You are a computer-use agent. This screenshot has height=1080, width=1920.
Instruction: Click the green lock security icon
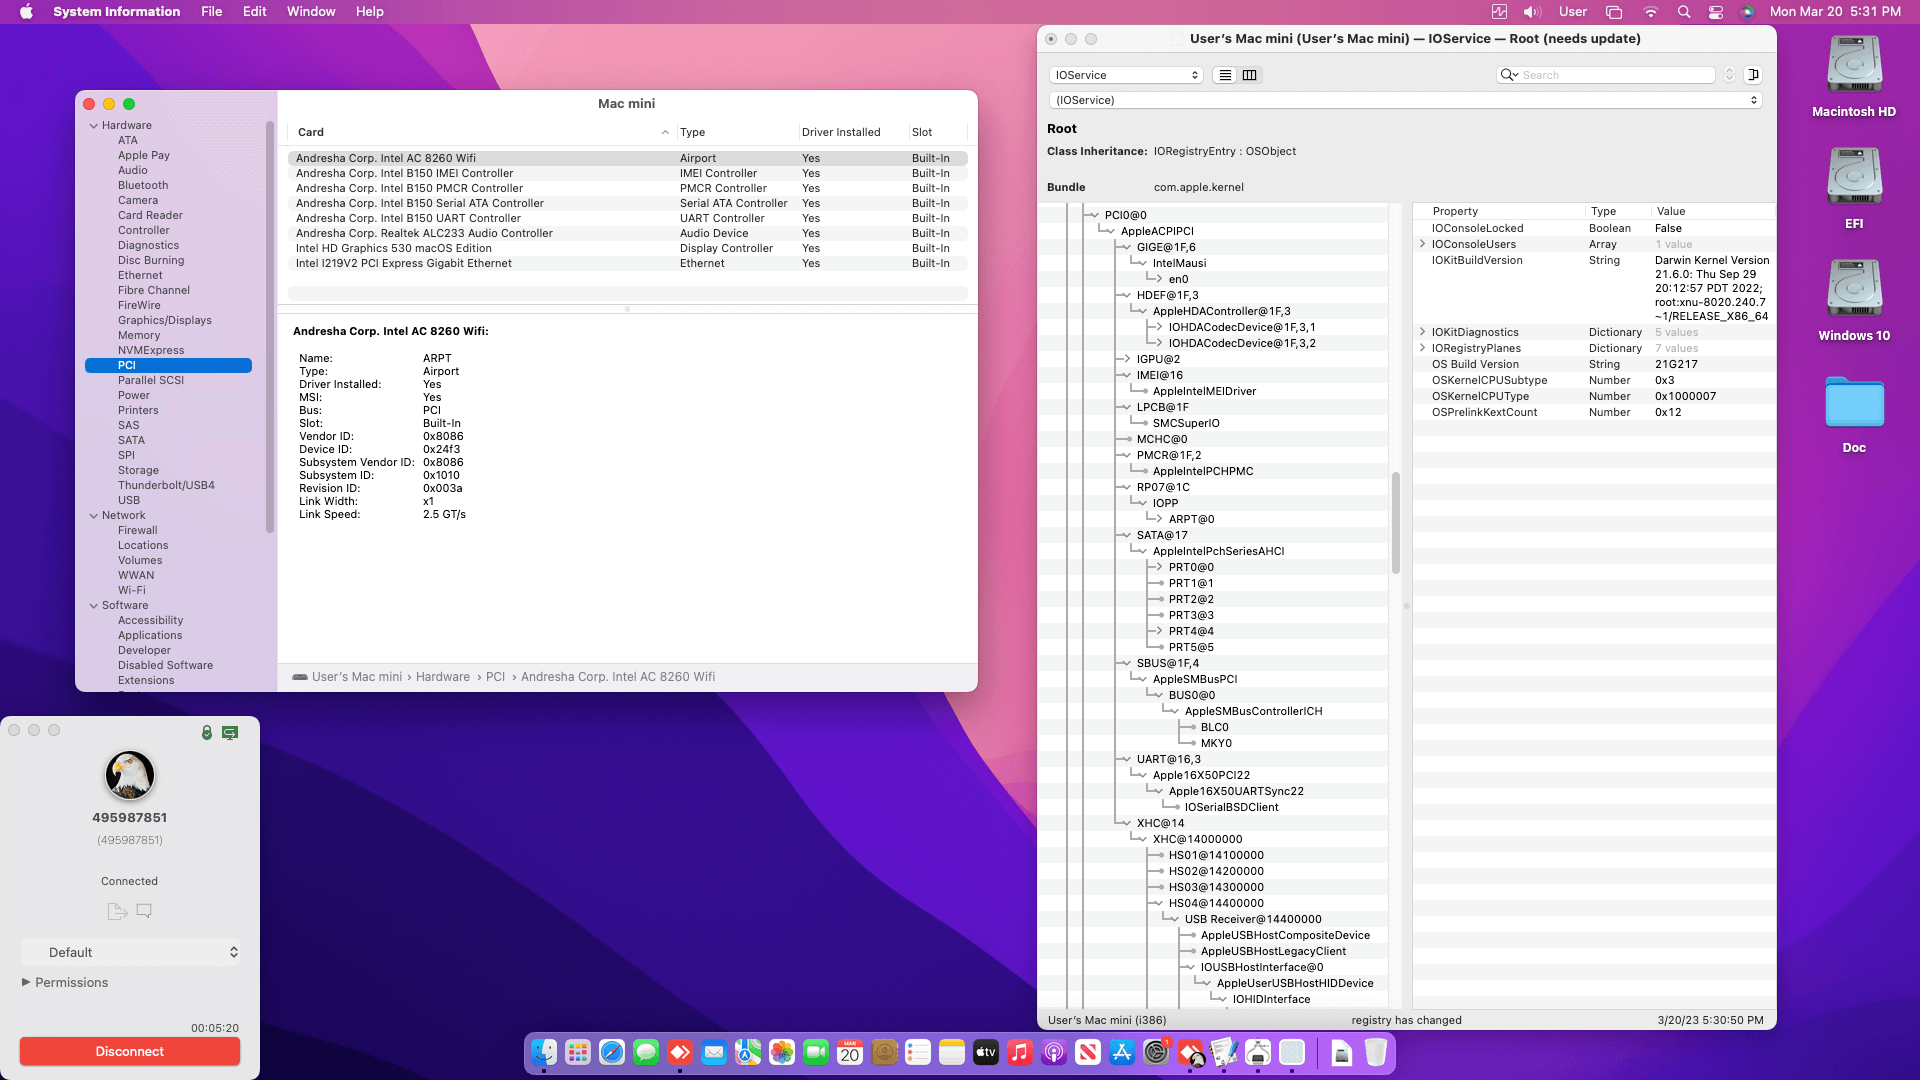coord(207,733)
